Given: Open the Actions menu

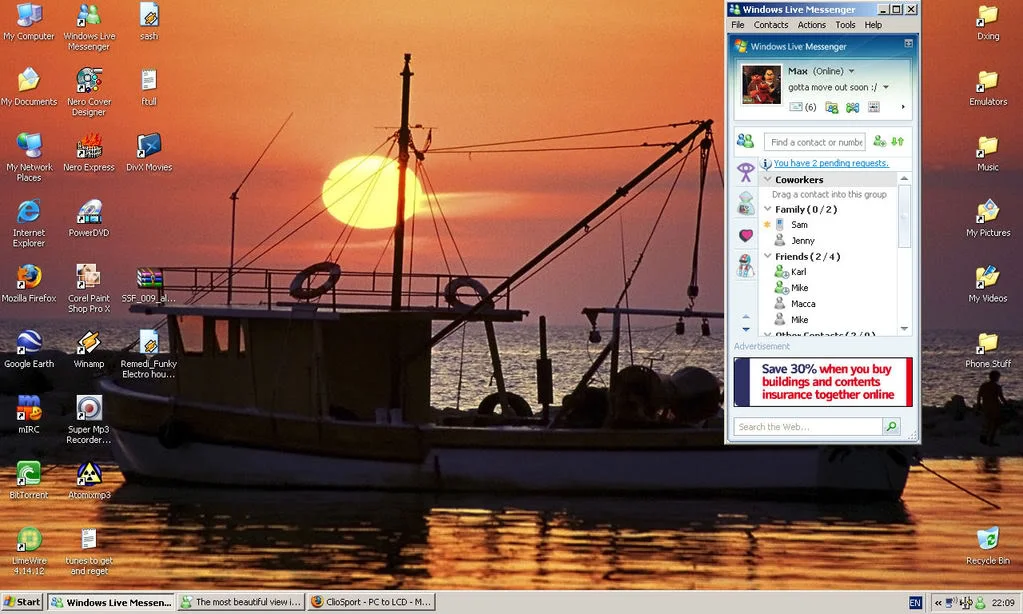Looking at the screenshot, I should (811, 25).
